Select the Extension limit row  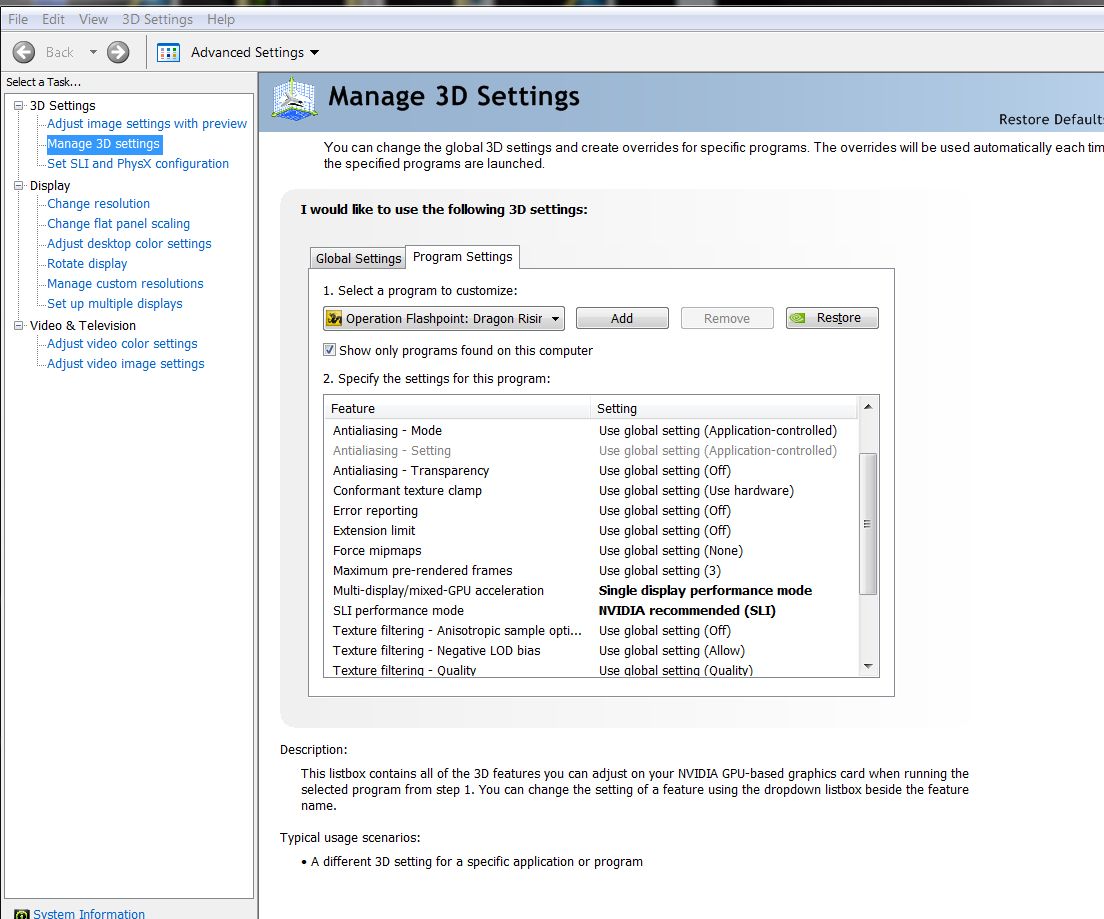tap(591, 530)
